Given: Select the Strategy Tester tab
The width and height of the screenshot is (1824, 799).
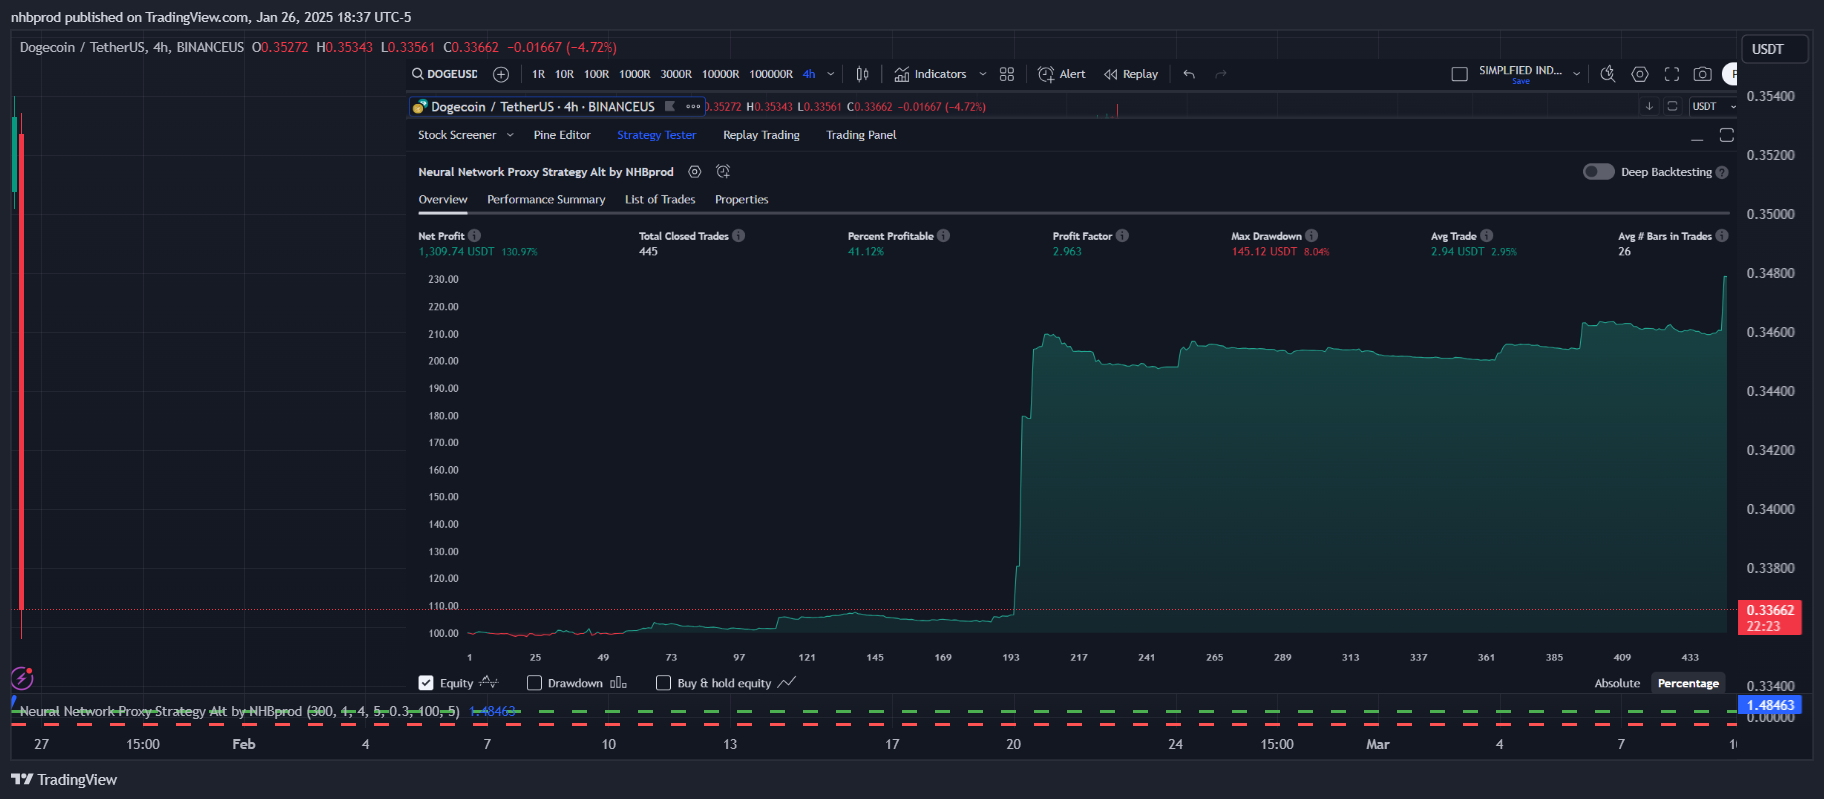Looking at the screenshot, I should 656,135.
